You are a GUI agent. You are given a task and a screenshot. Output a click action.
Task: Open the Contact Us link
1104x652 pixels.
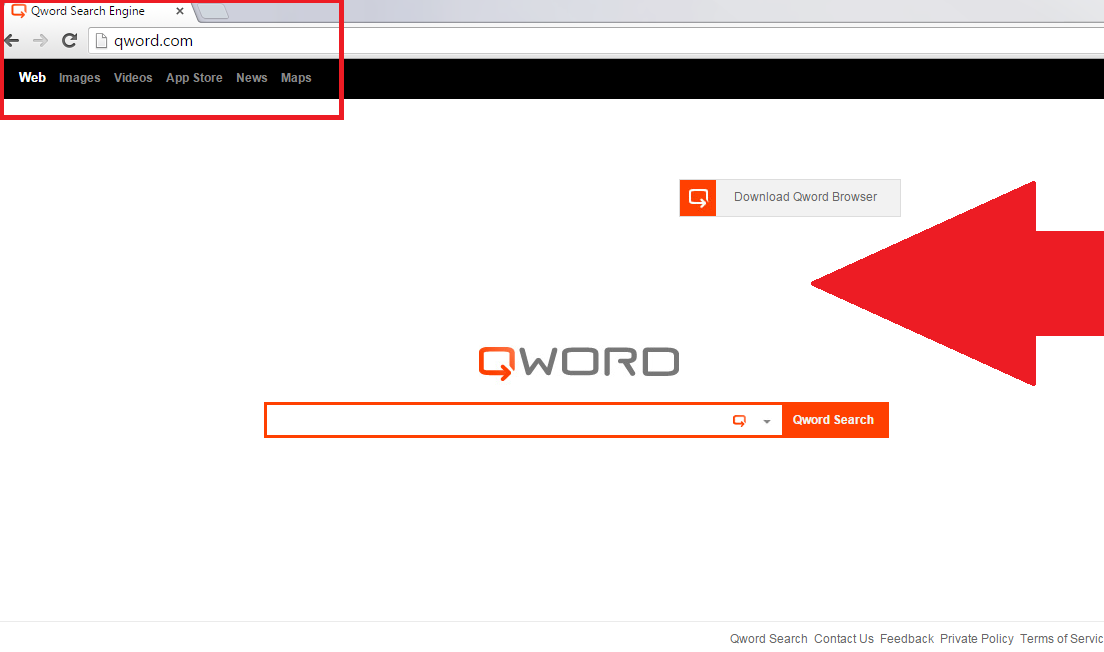[x=843, y=639]
